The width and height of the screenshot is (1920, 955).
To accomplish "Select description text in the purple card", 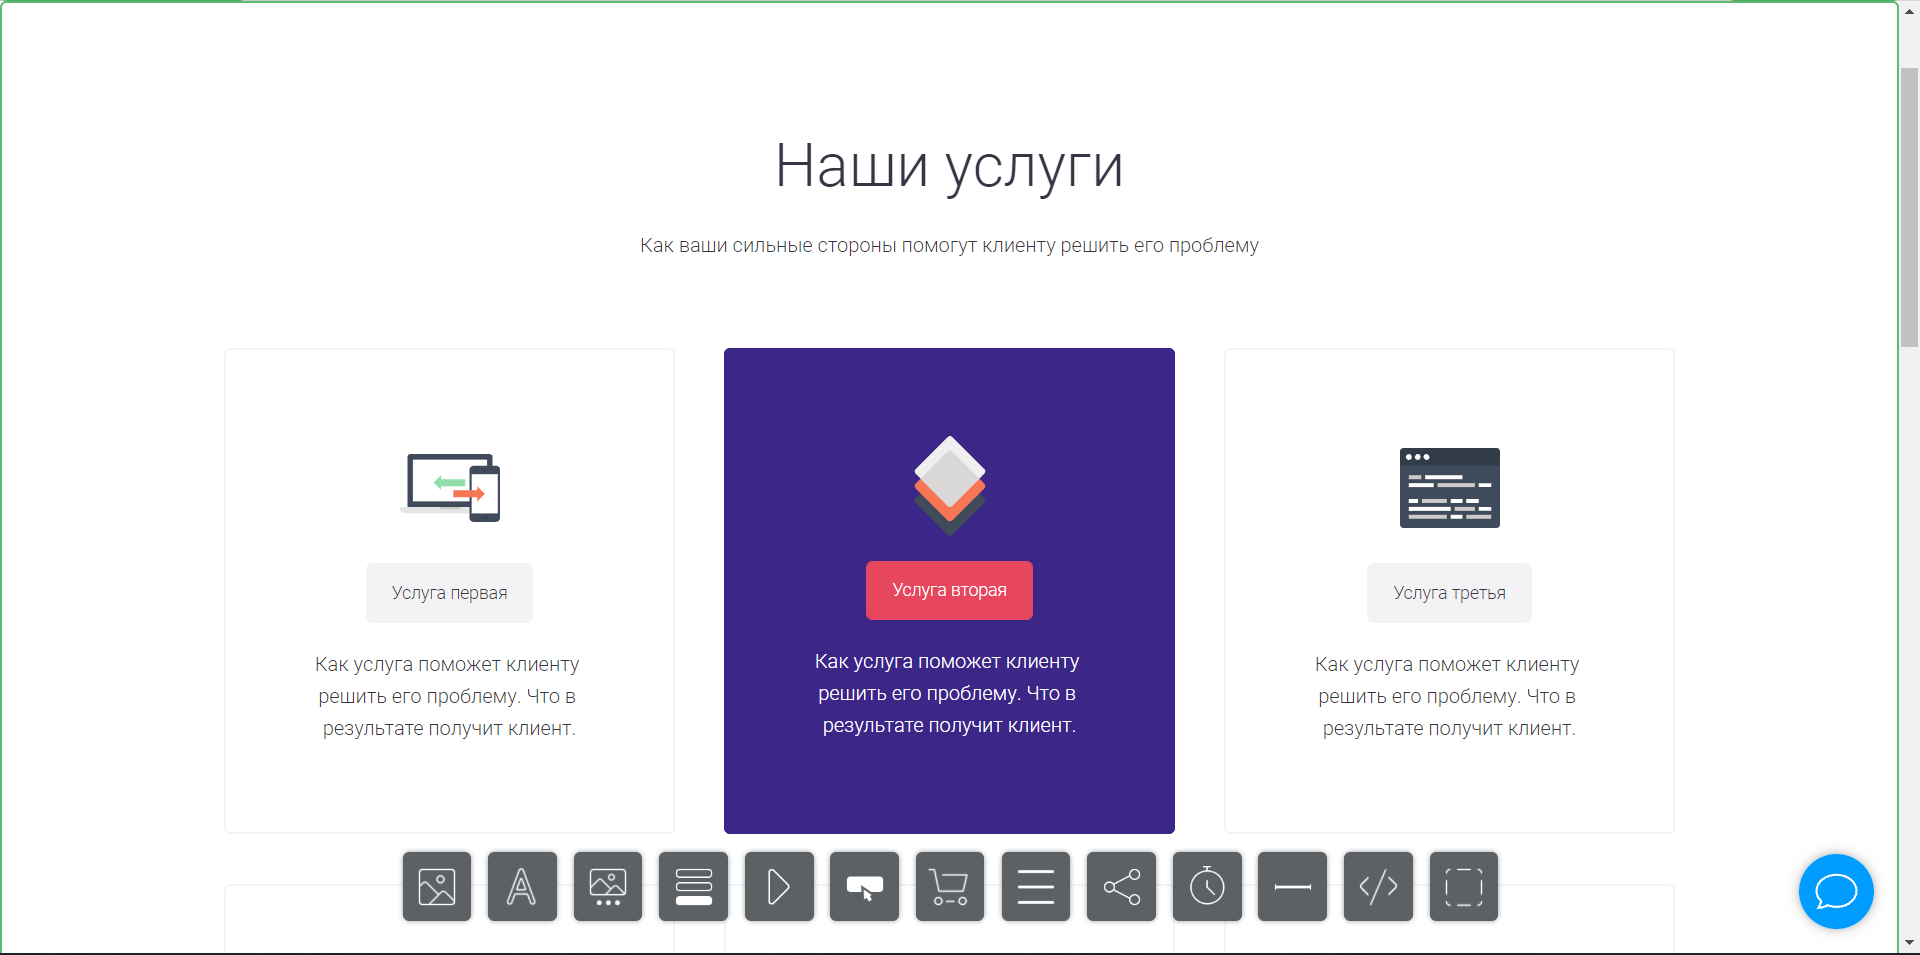I will coord(949,693).
